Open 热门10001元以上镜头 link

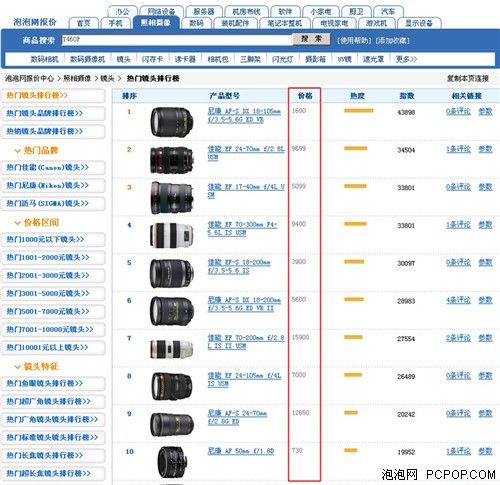[x=53, y=347]
